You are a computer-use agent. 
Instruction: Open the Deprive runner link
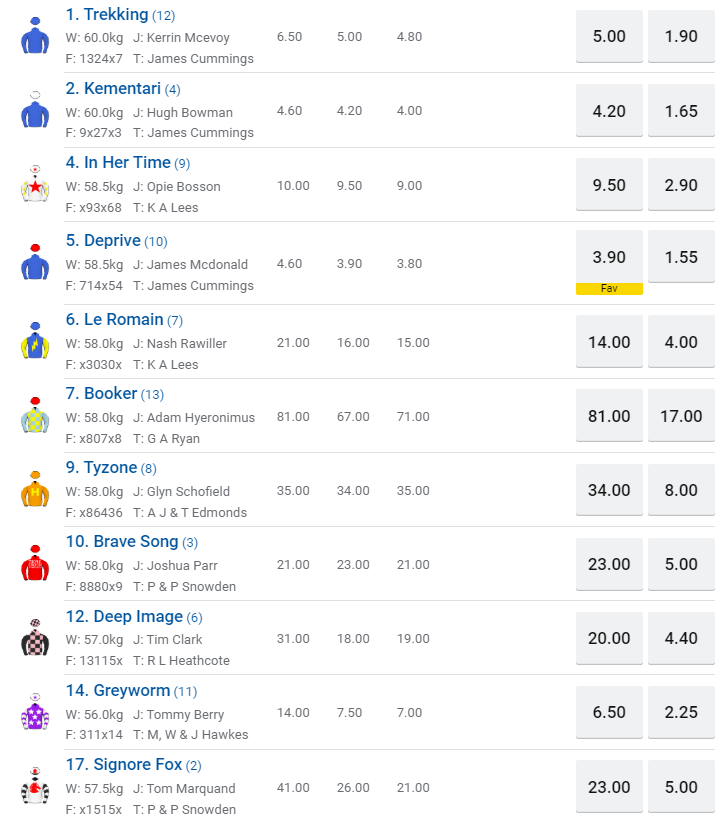112,240
